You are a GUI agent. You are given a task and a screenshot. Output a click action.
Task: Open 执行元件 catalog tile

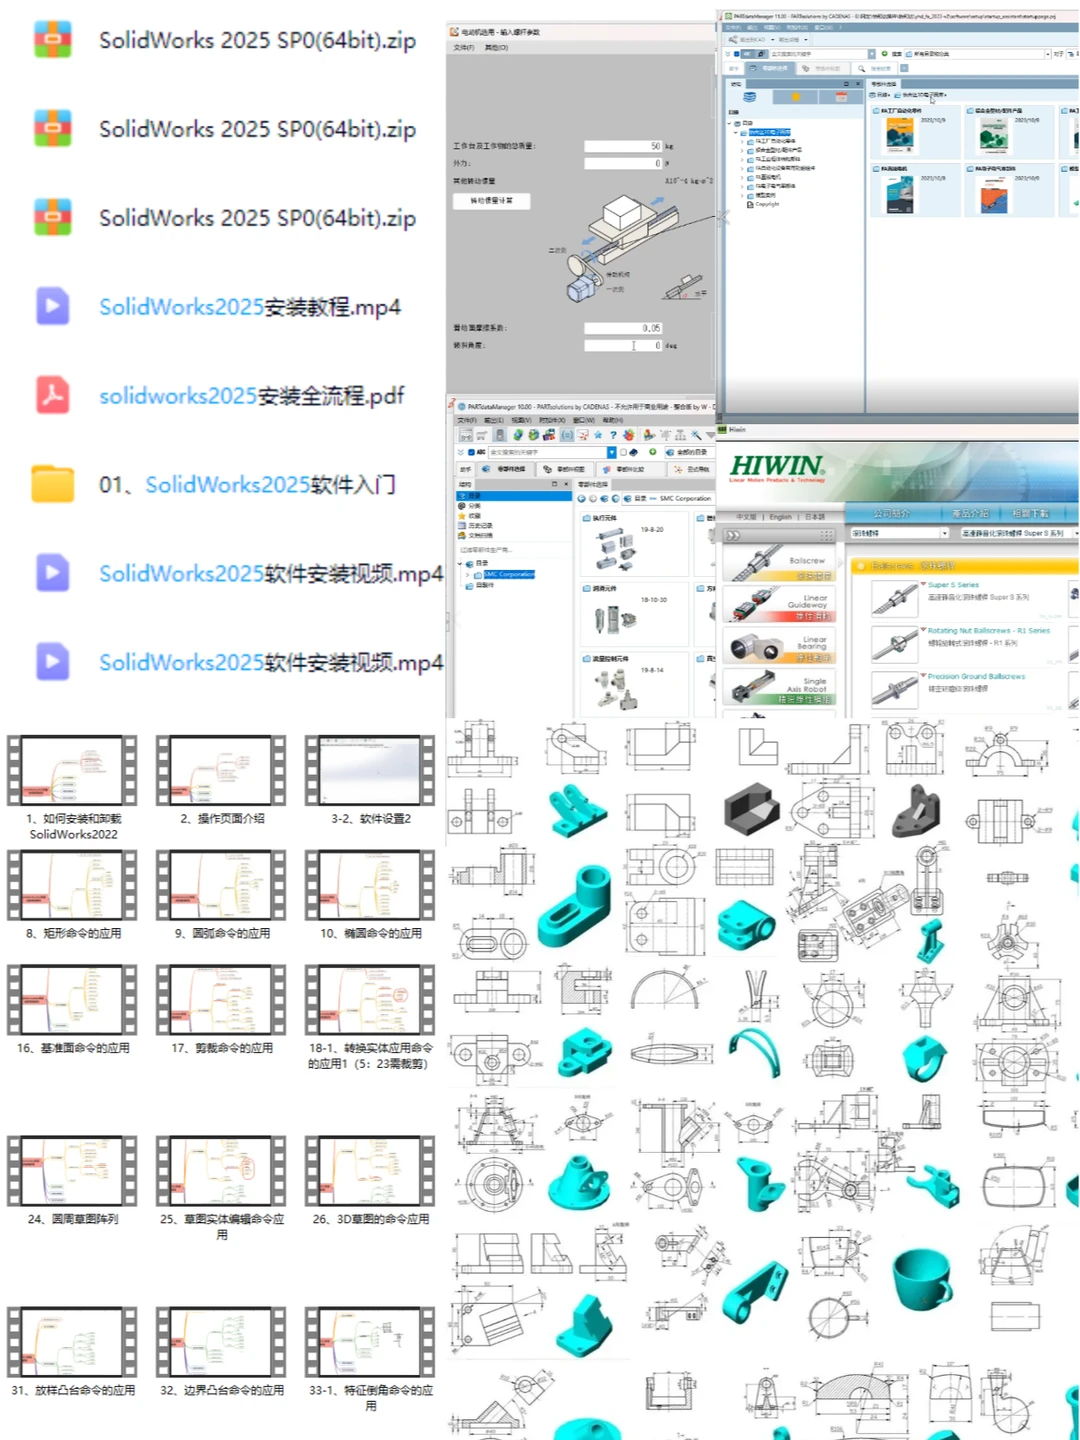point(633,545)
